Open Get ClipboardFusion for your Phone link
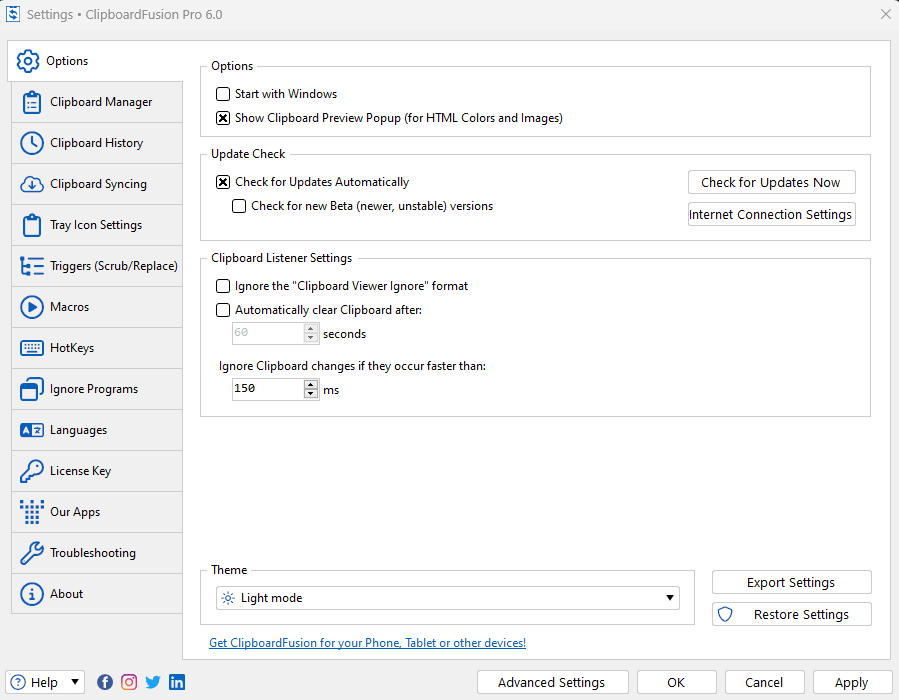 coord(368,643)
